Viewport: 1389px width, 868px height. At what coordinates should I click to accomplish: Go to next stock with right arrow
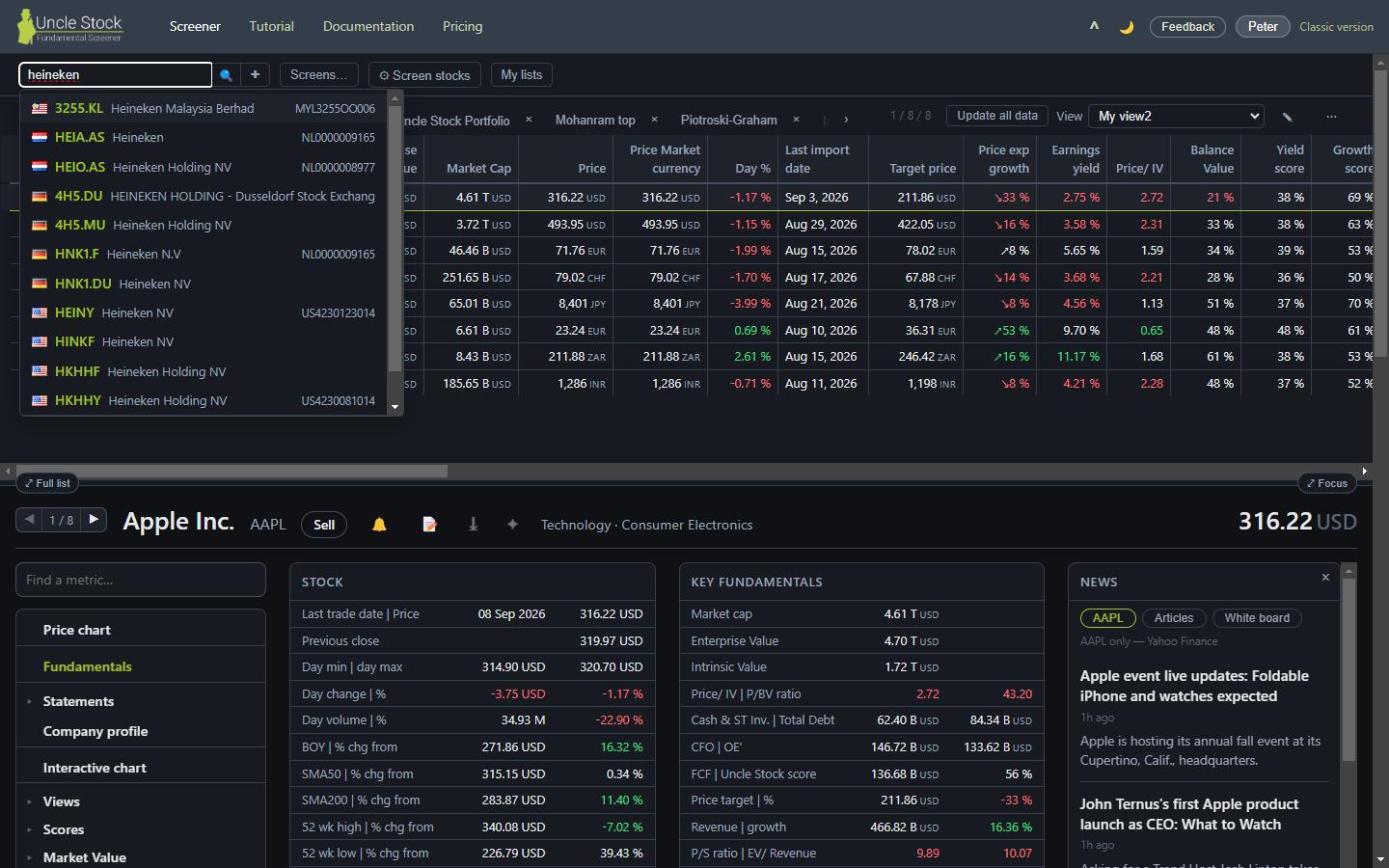point(94,520)
